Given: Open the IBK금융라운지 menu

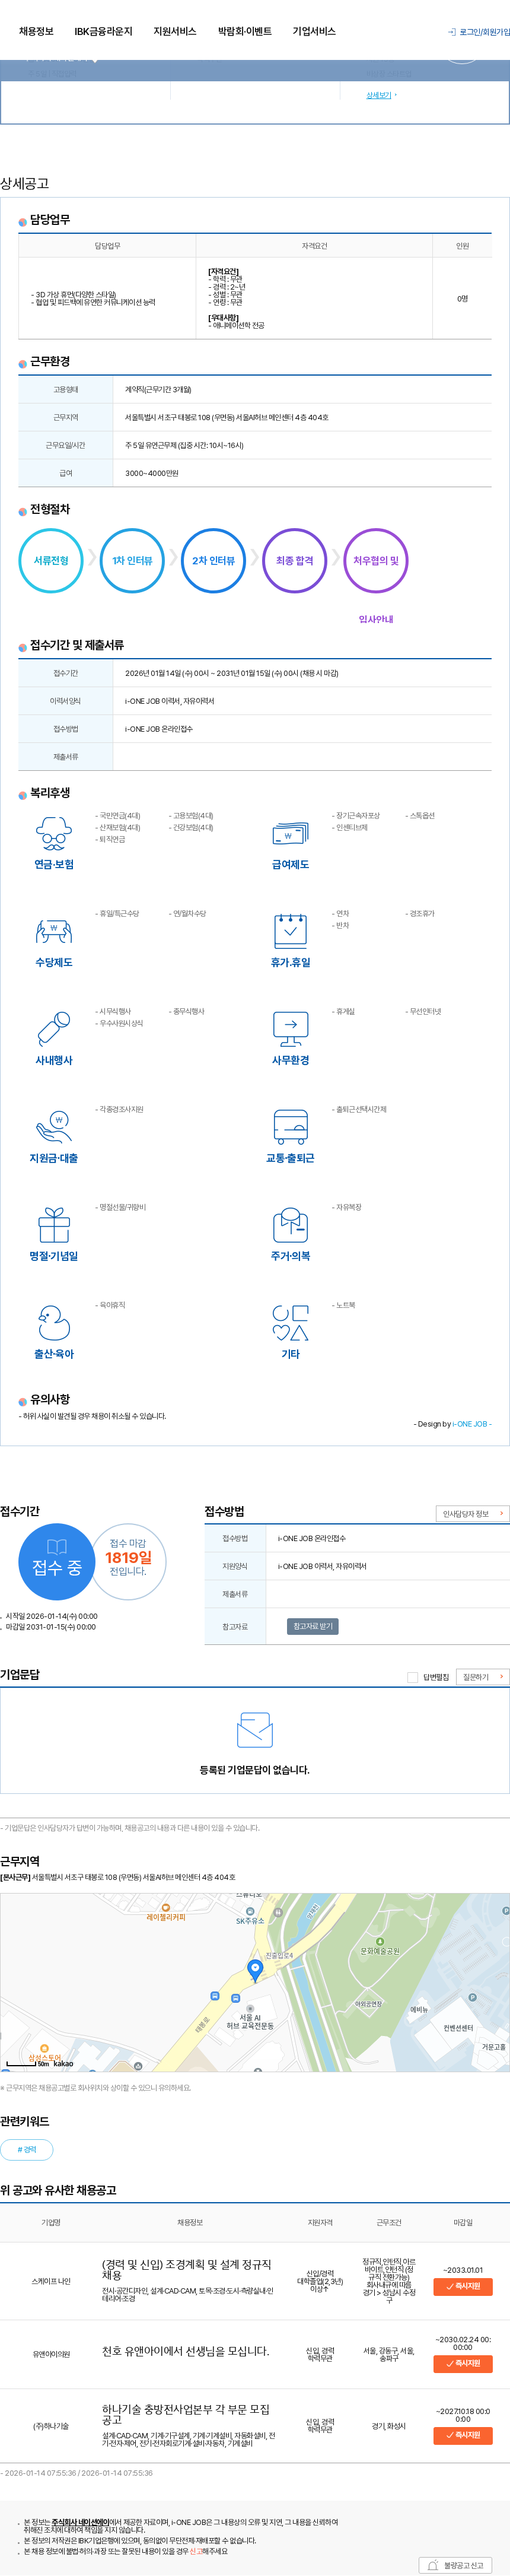Looking at the screenshot, I should coord(103,31).
